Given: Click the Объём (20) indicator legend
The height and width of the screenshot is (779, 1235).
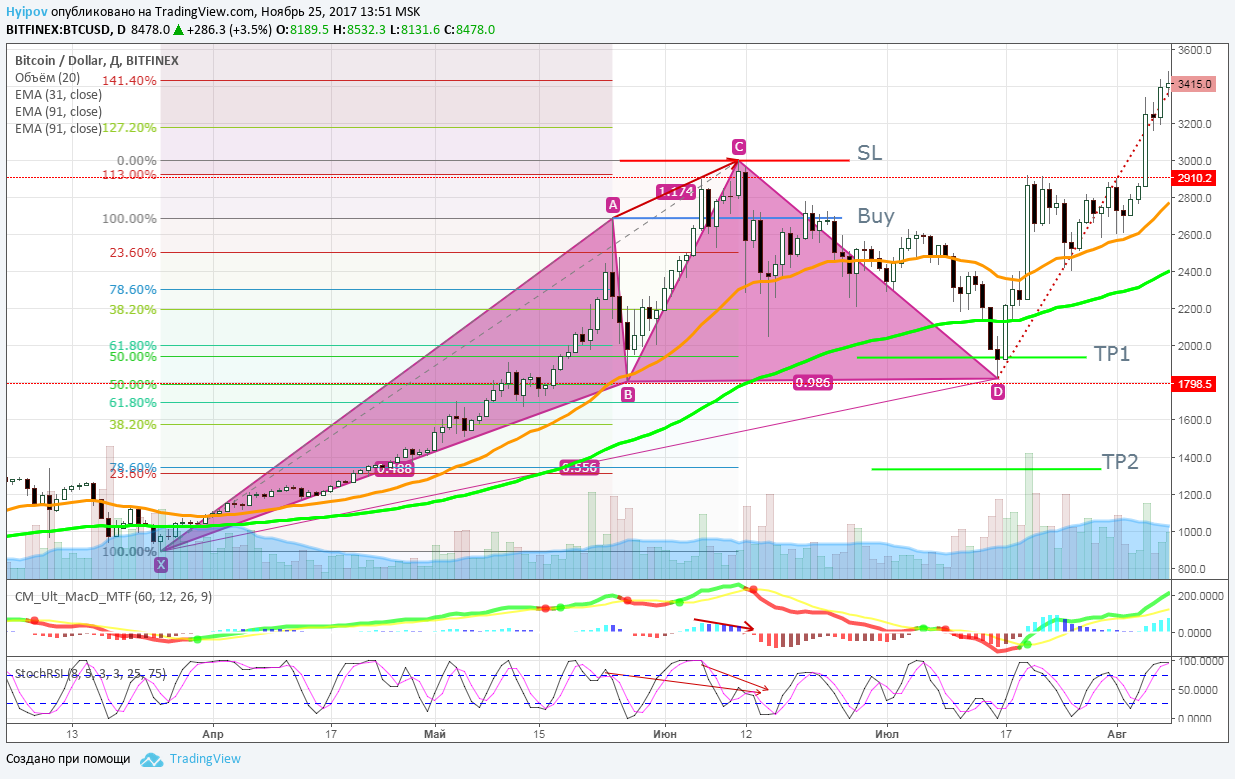Looking at the screenshot, I should pos(47,78).
